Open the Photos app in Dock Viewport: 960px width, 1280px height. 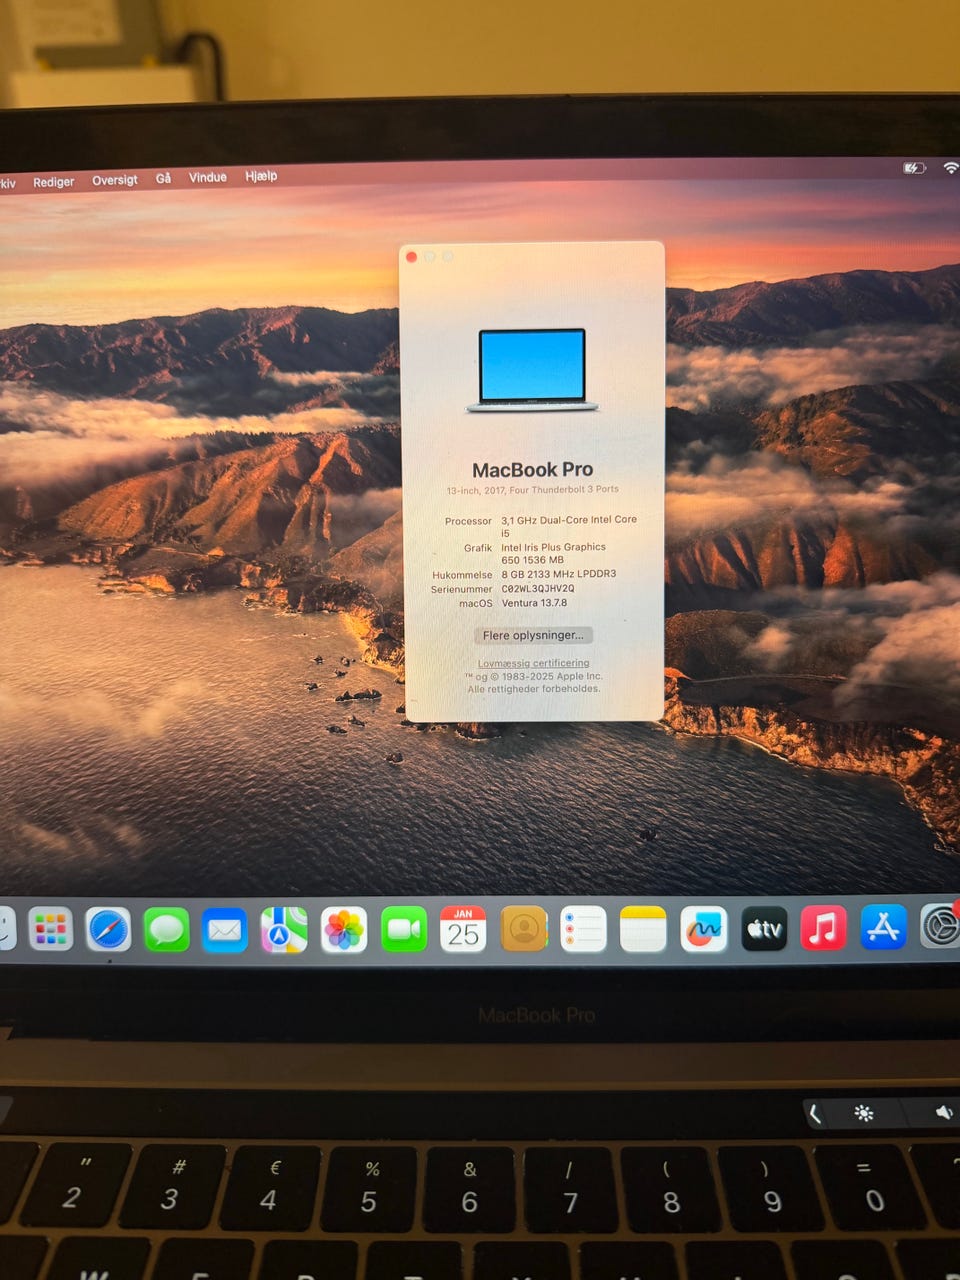[344, 930]
